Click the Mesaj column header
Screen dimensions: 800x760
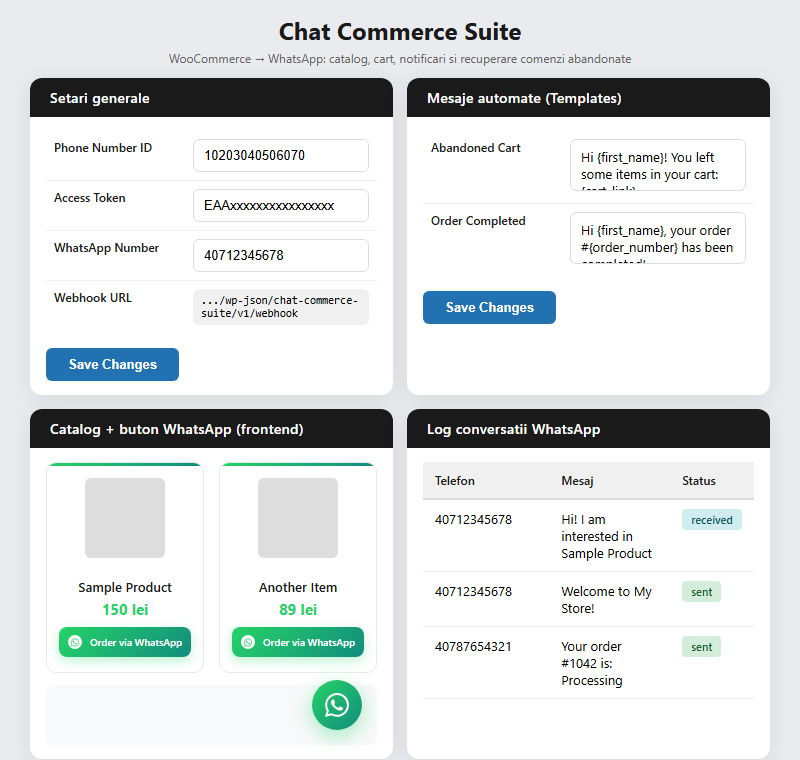click(x=577, y=480)
